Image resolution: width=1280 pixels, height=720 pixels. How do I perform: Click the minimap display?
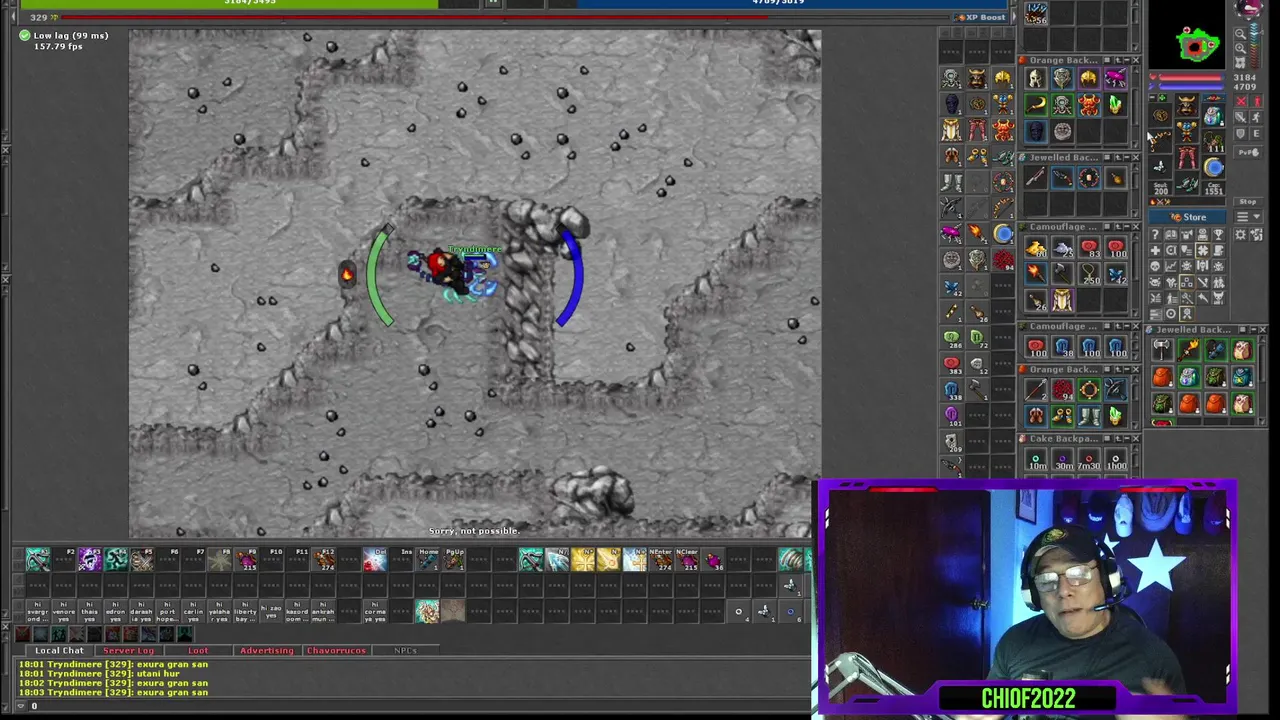coord(1187,35)
